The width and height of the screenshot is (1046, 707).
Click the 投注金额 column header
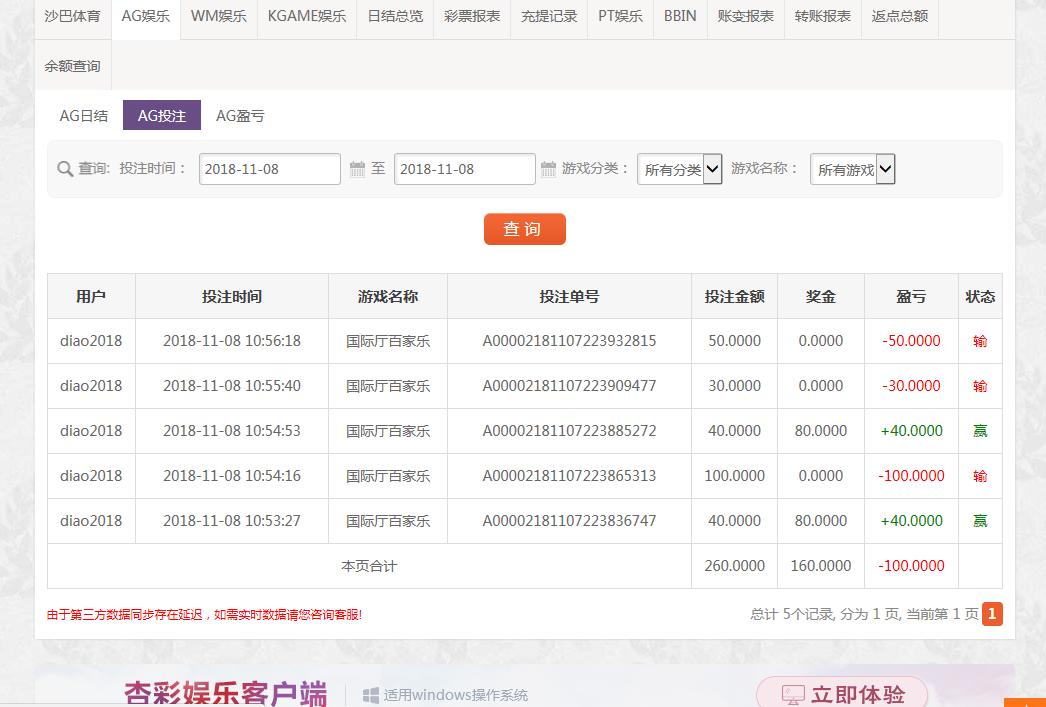point(734,296)
